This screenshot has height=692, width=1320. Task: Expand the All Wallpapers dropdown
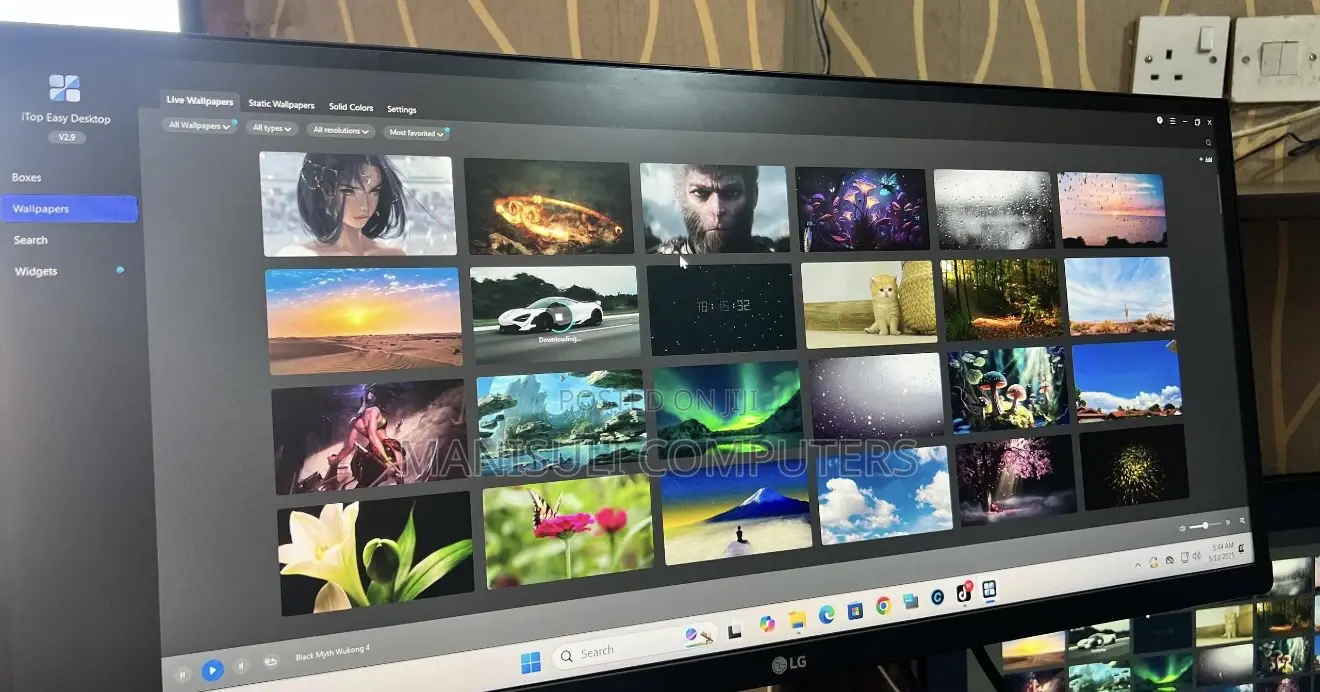199,126
